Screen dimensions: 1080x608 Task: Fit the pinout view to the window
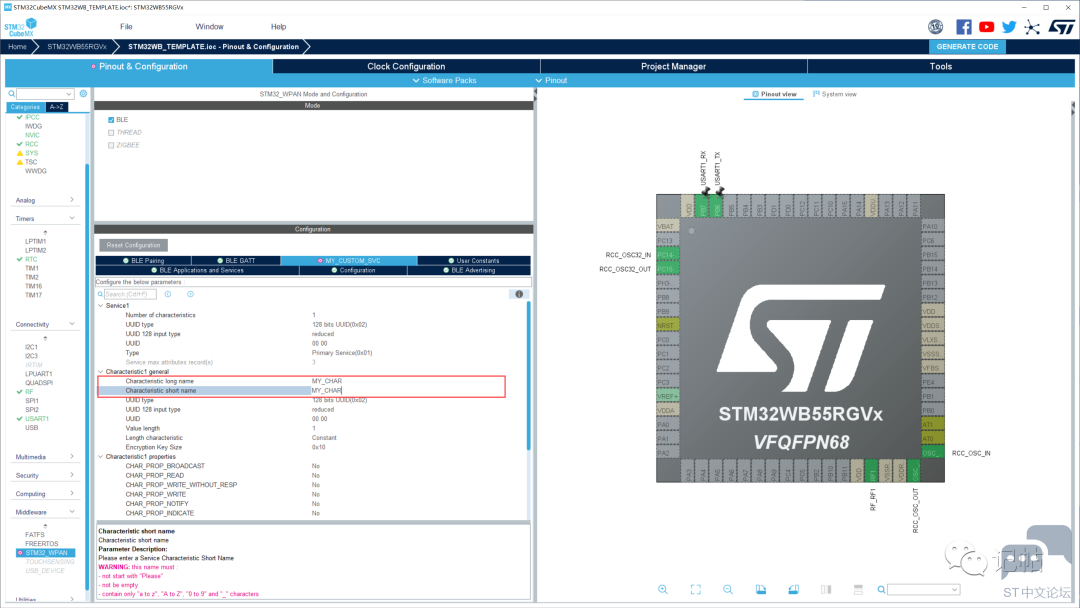[x=696, y=589]
